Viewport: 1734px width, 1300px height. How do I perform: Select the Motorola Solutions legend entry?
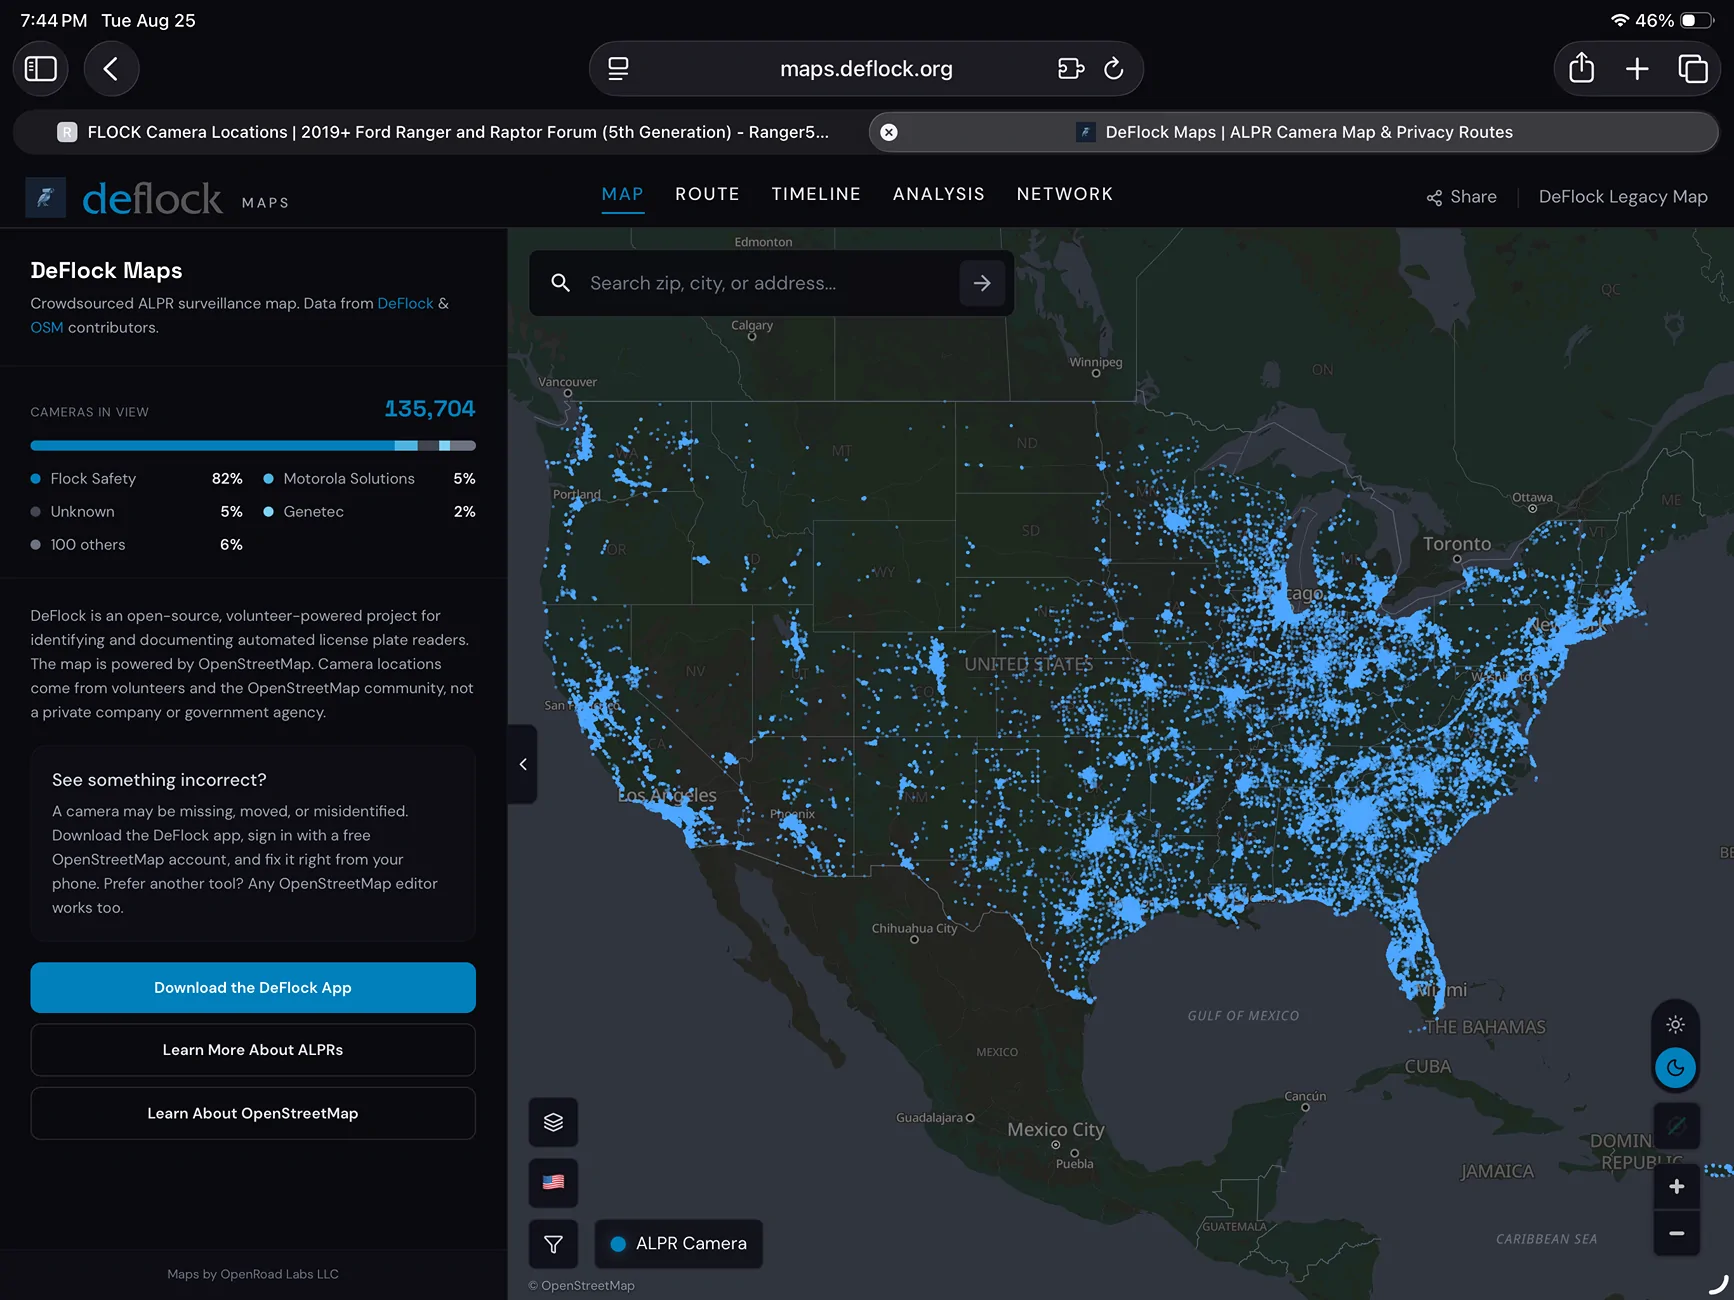pyautogui.click(x=369, y=479)
